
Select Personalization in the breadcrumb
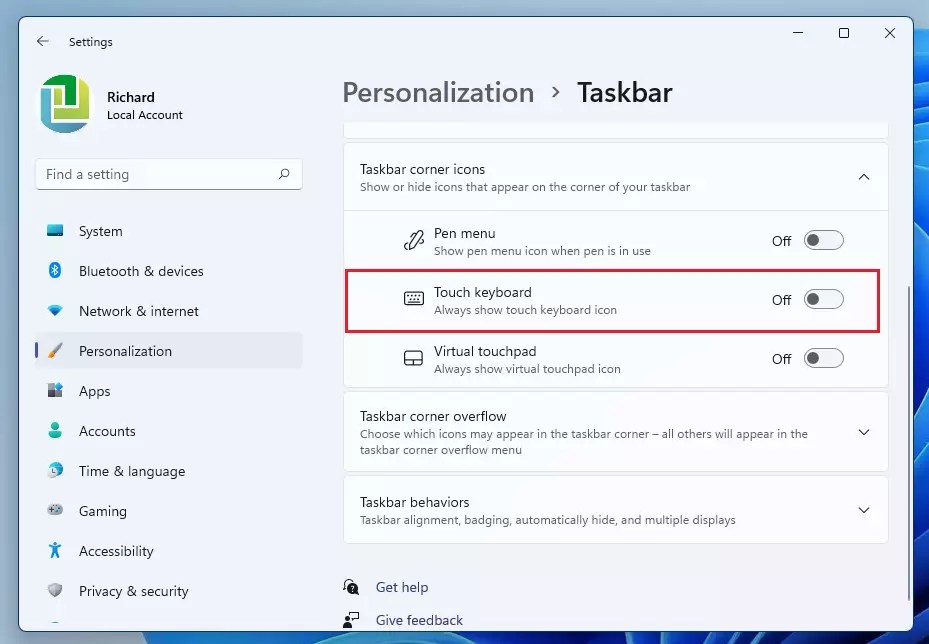[x=438, y=92]
